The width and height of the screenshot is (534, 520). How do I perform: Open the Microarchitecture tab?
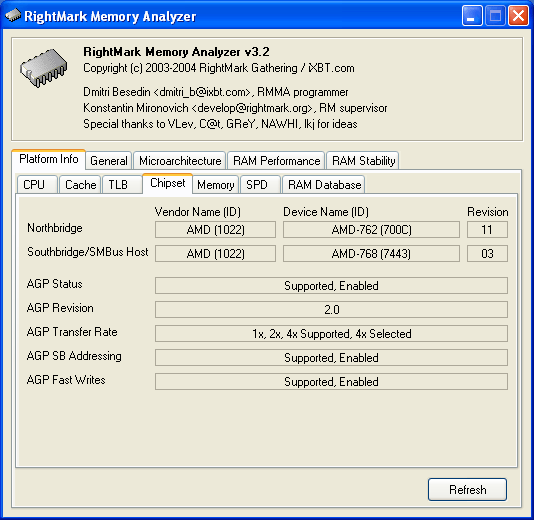(x=180, y=160)
